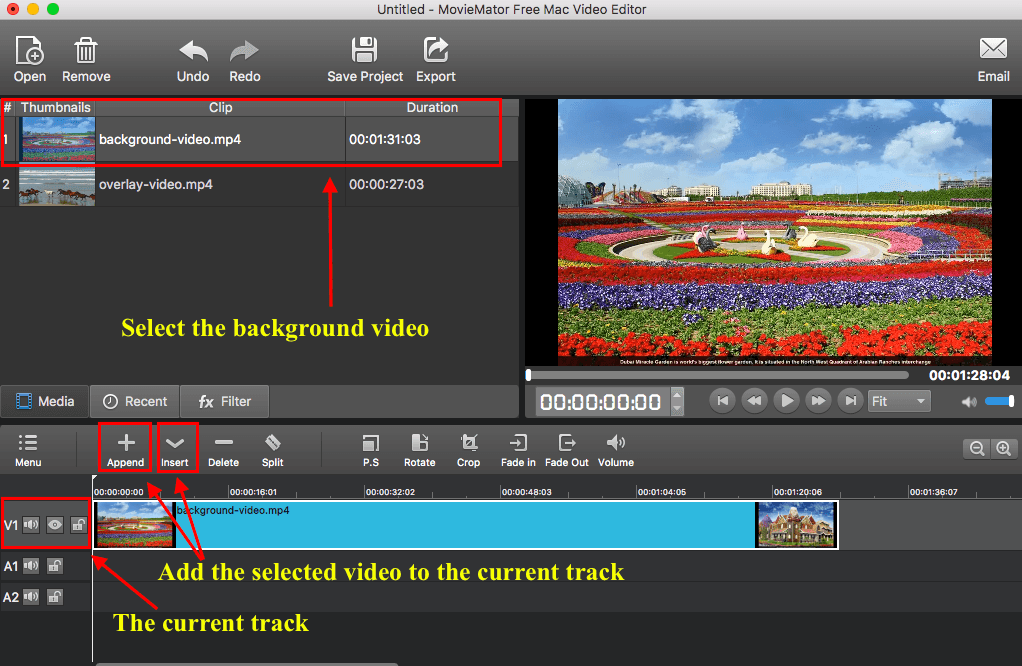Skip to start of preview
This screenshot has height=666, width=1022.
[x=723, y=401]
